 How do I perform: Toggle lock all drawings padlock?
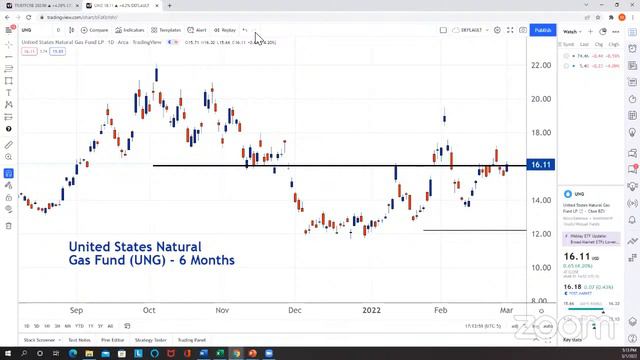[x=9, y=198]
